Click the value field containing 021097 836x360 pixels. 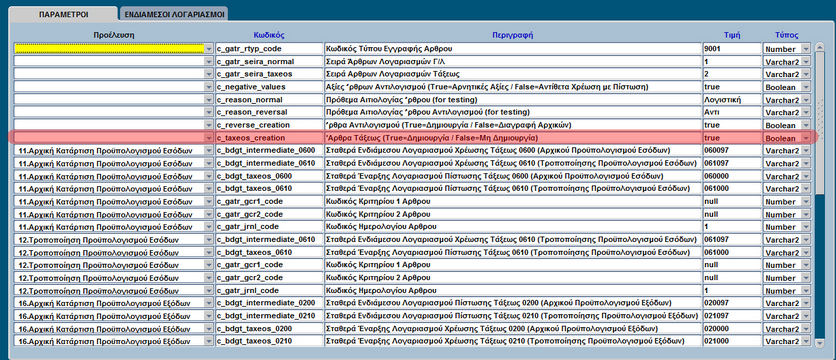pyautogui.click(x=732, y=315)
